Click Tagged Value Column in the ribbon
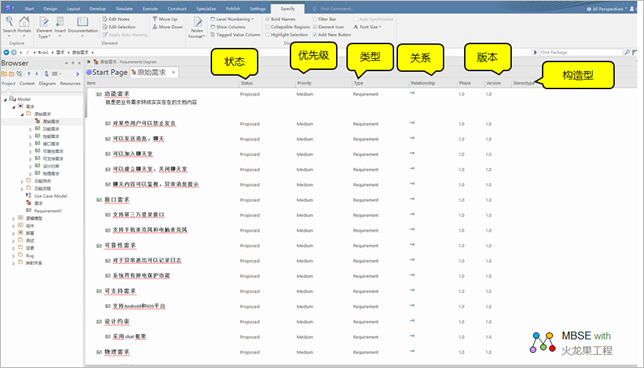Screen dimensions: 644x368 (x=235, y=34)
